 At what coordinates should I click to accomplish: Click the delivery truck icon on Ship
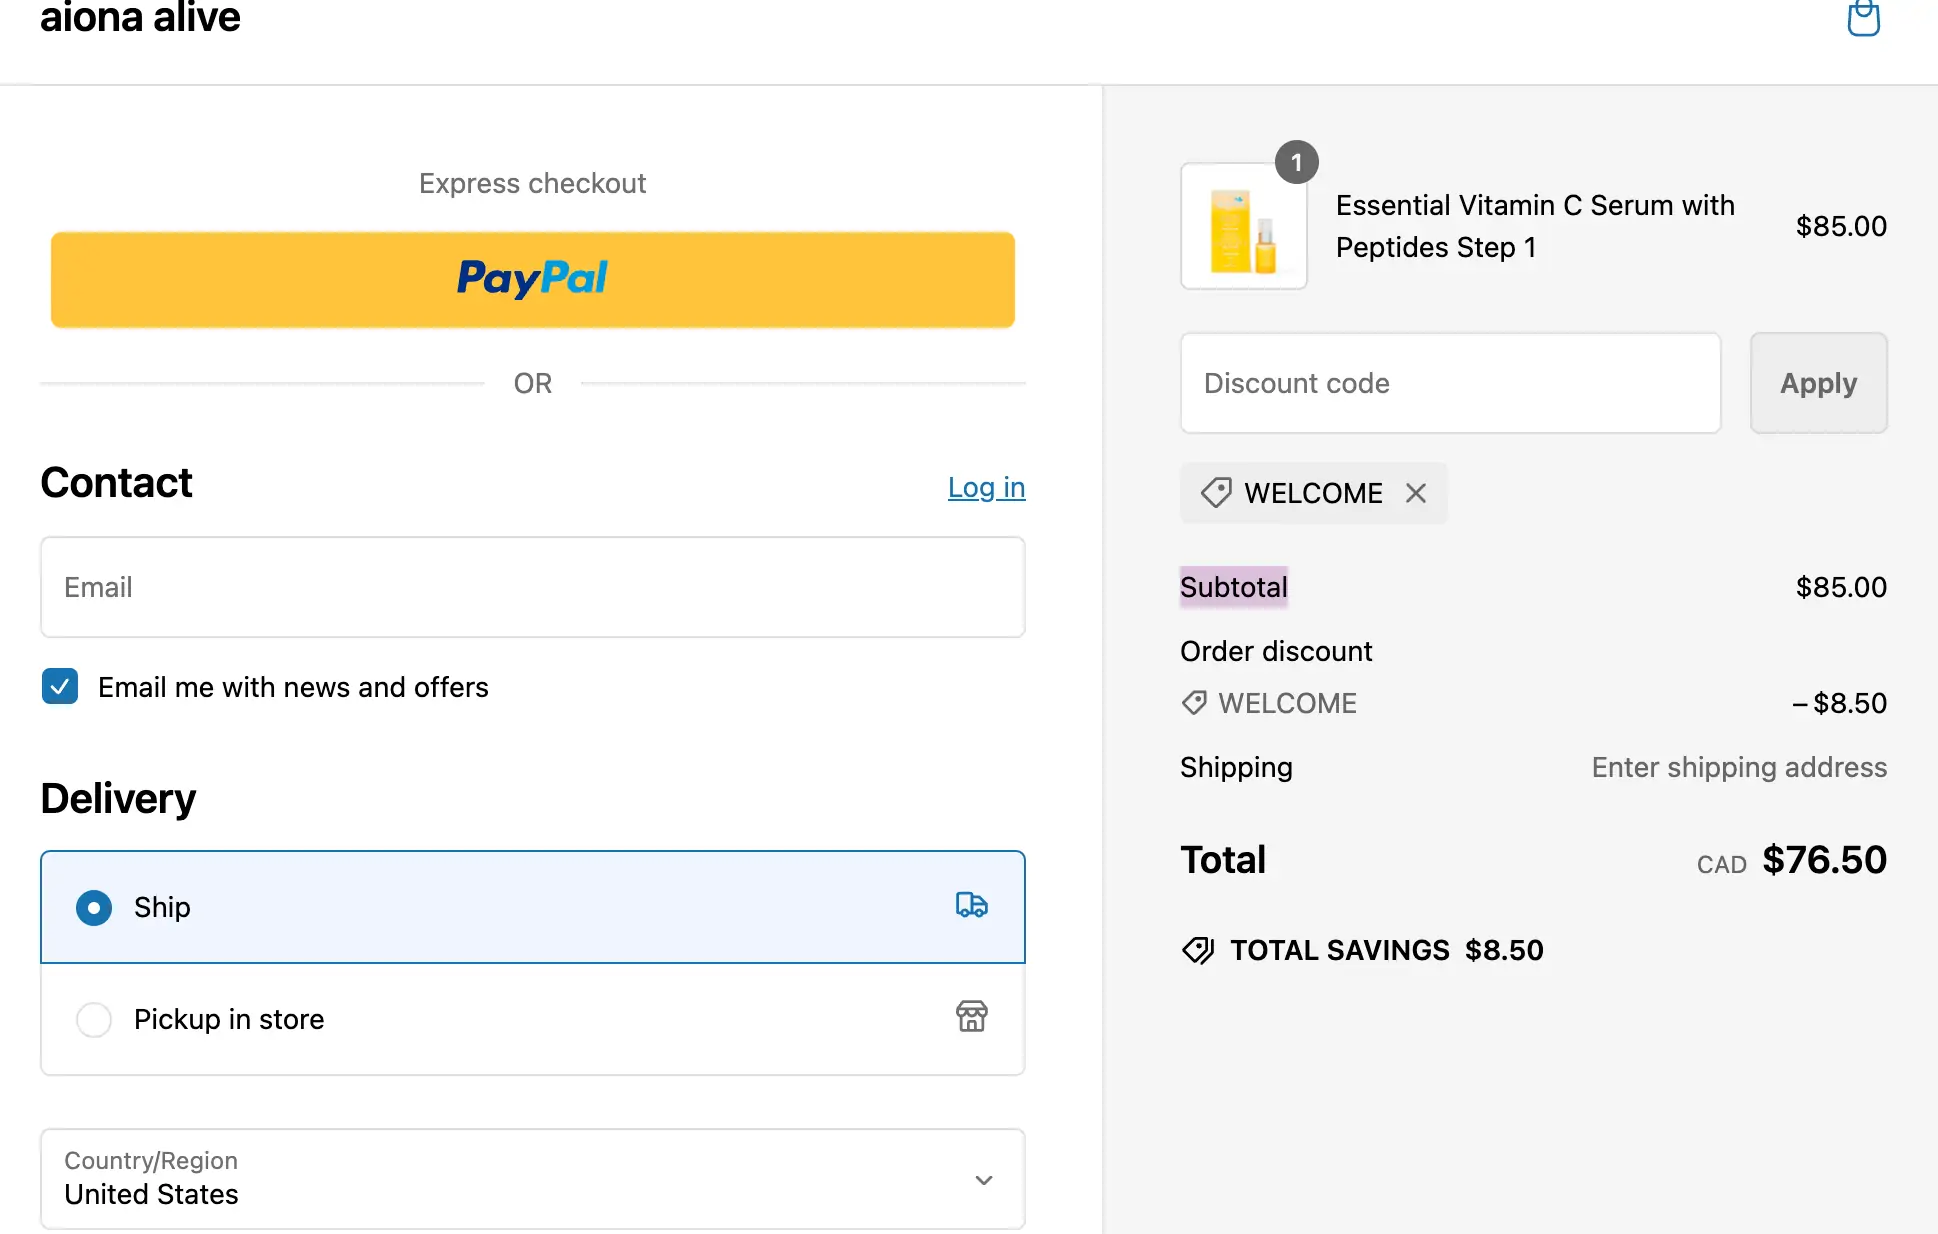tap(971, 905)
